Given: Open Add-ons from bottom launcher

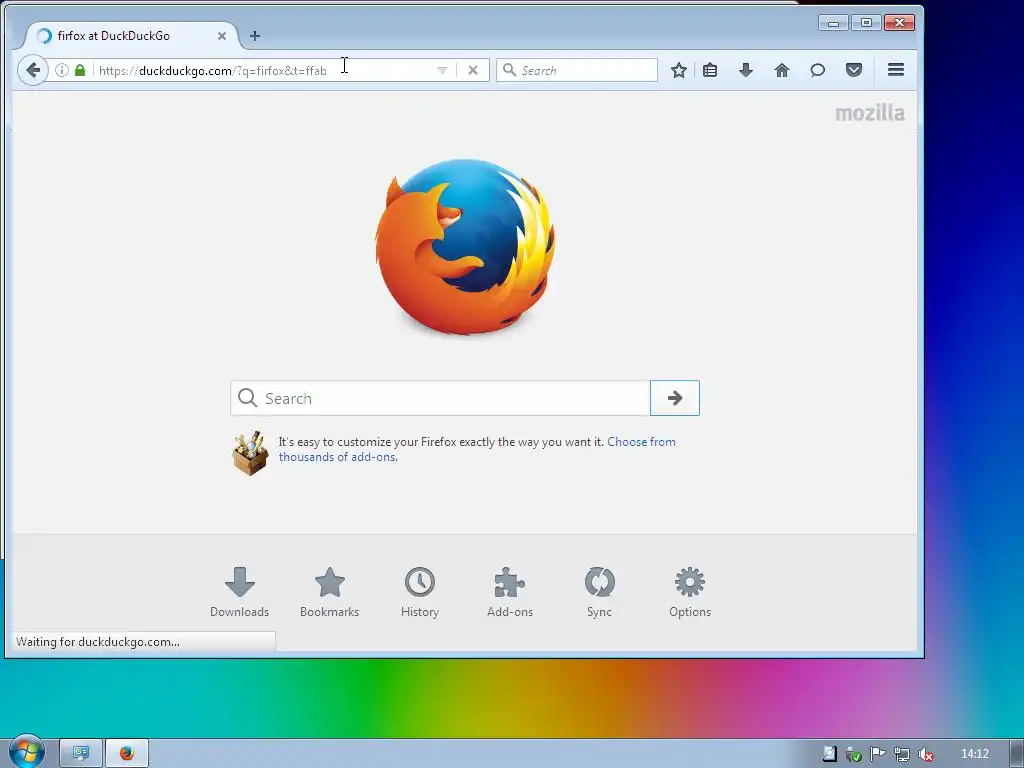Looking at the screenshot, I should point(509,592).
